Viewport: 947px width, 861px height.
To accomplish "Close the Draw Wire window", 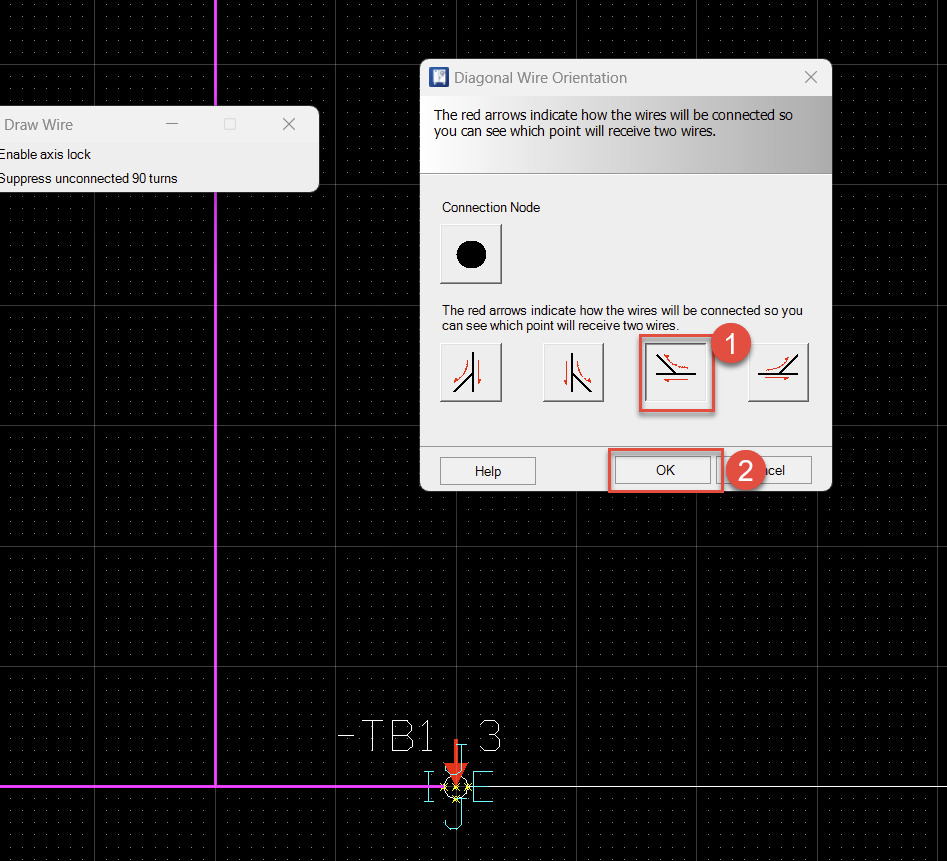I will pos(289,124).
